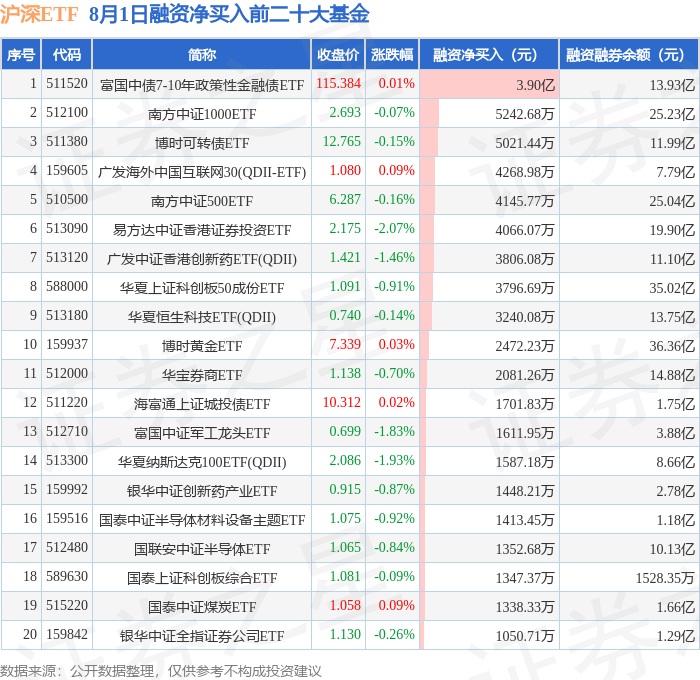
Task: Select fund code 159516
Action: [67, 519]
